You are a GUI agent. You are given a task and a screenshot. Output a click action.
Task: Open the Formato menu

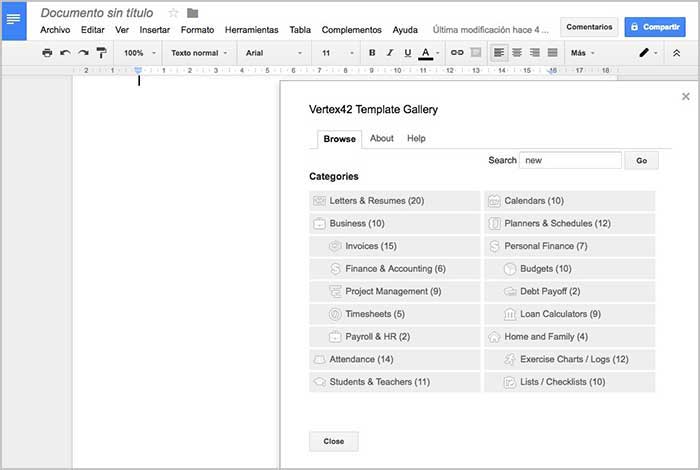point(197,30)
